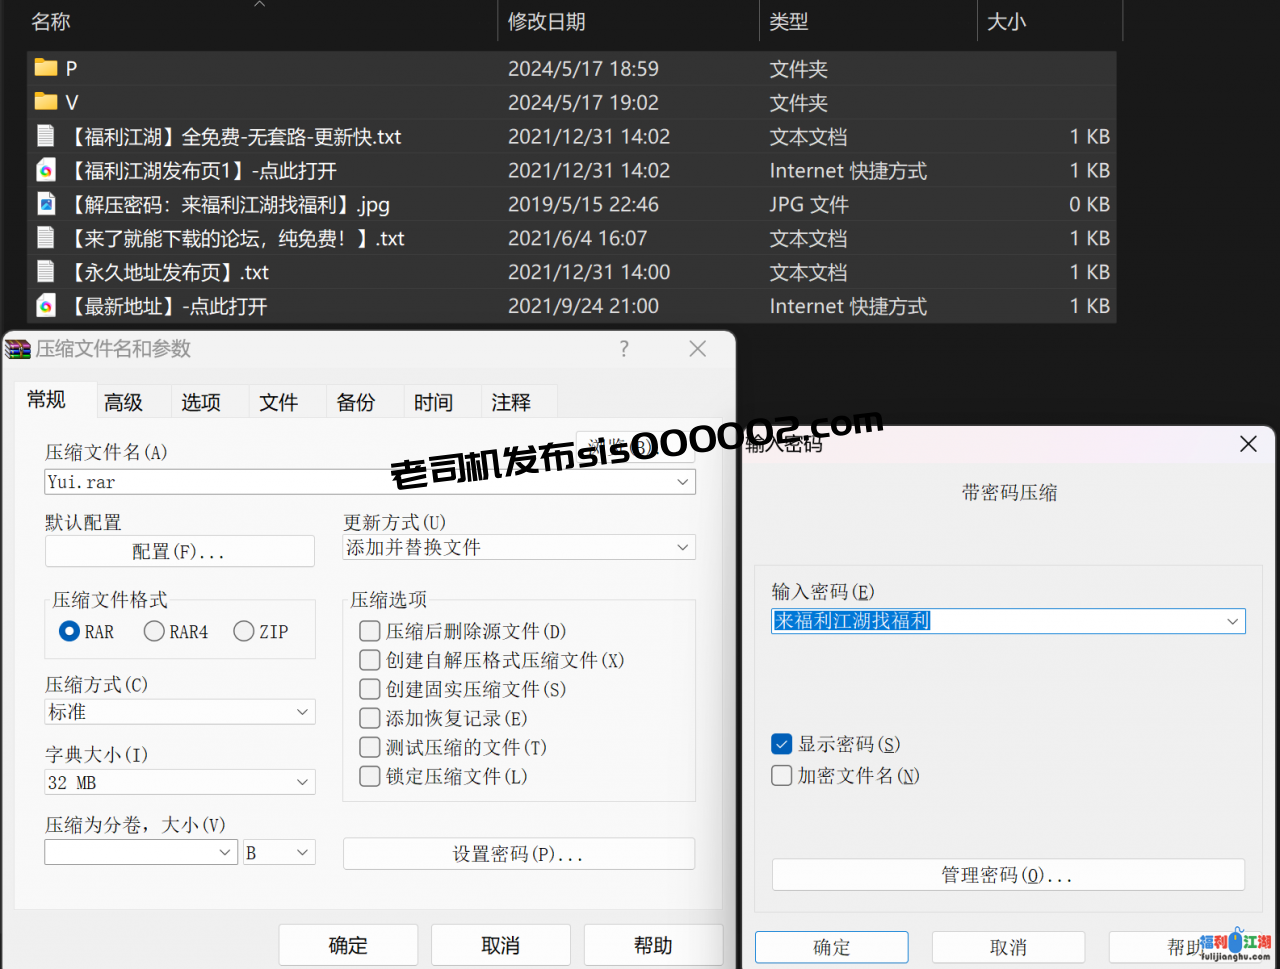The height and width of the screenshot is (969, 1280).
Task: Expand the 输入密码 history dropdown arrow
Action: coord(1233,621)
